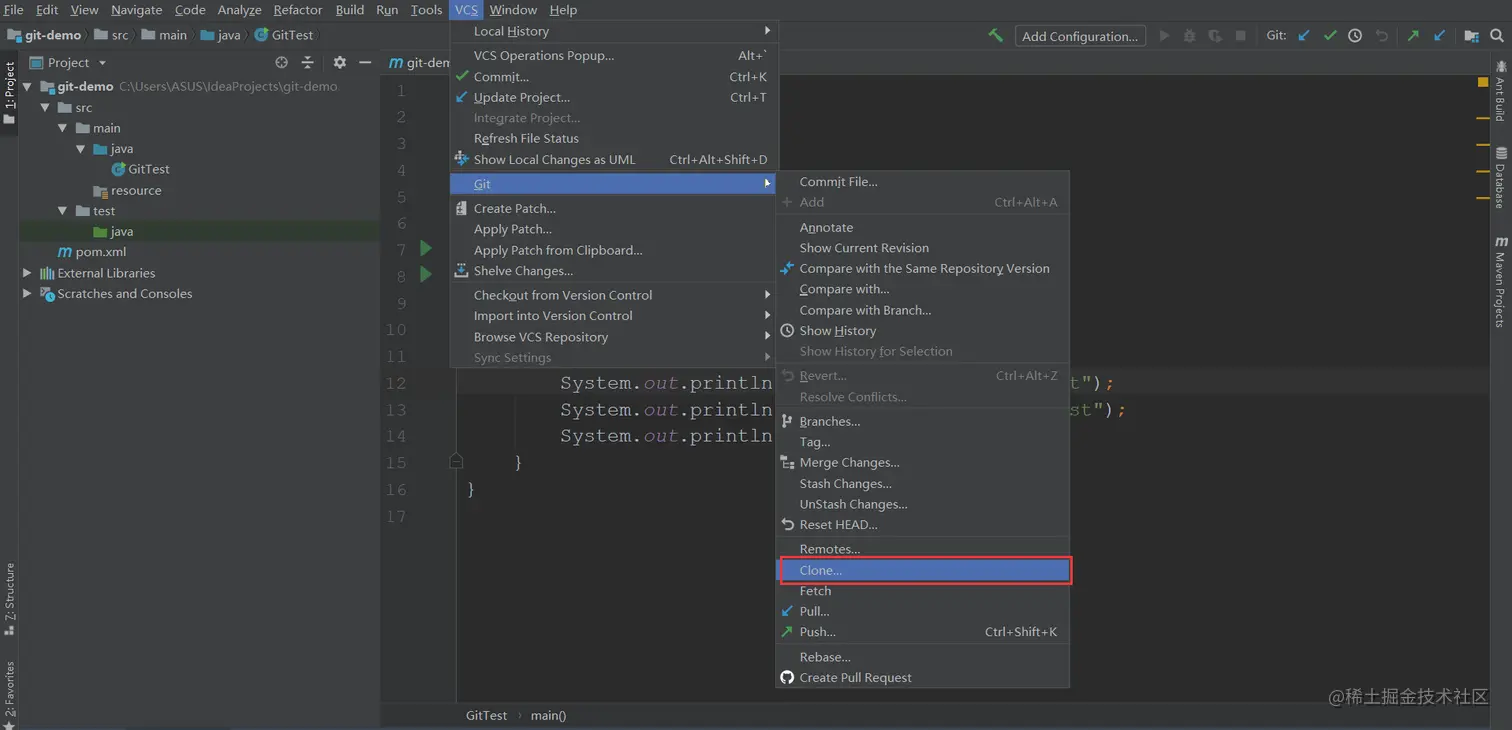
Task: Click the Search Everywhere magnifier icon
Action: click(x=1496, y=35)
